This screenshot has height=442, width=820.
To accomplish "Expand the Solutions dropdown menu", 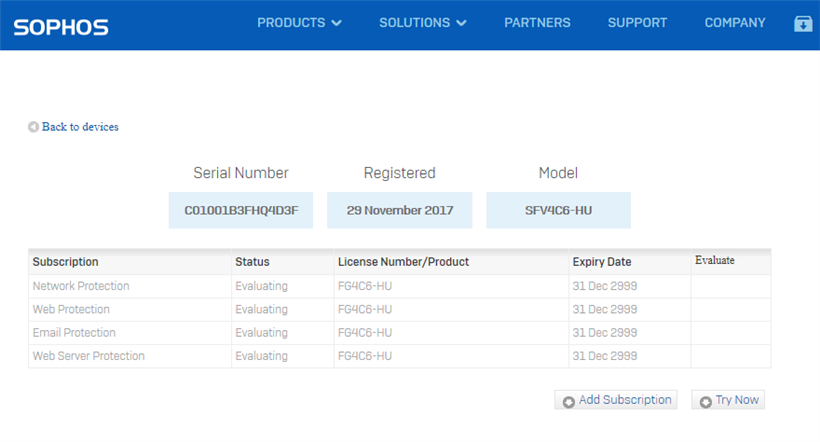I will (x=422, y=23).
